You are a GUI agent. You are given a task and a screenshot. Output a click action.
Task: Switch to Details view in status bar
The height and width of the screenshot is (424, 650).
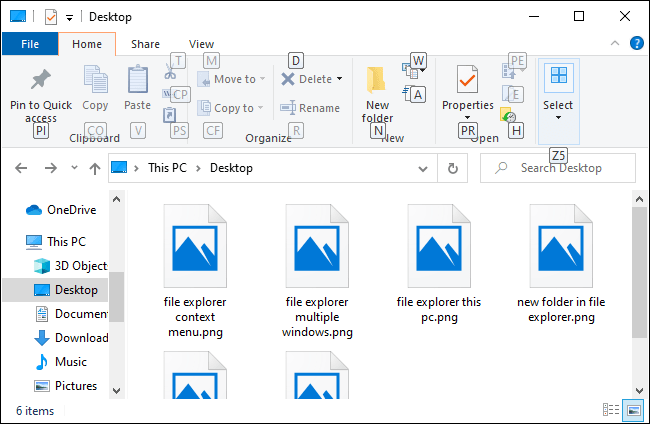pos(610,410)
